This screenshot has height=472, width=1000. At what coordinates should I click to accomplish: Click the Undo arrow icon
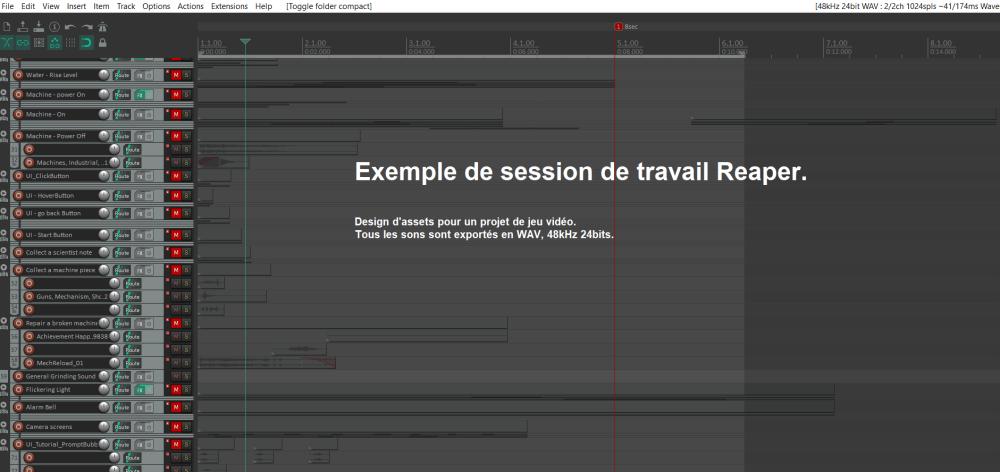[x=70, y=27]
